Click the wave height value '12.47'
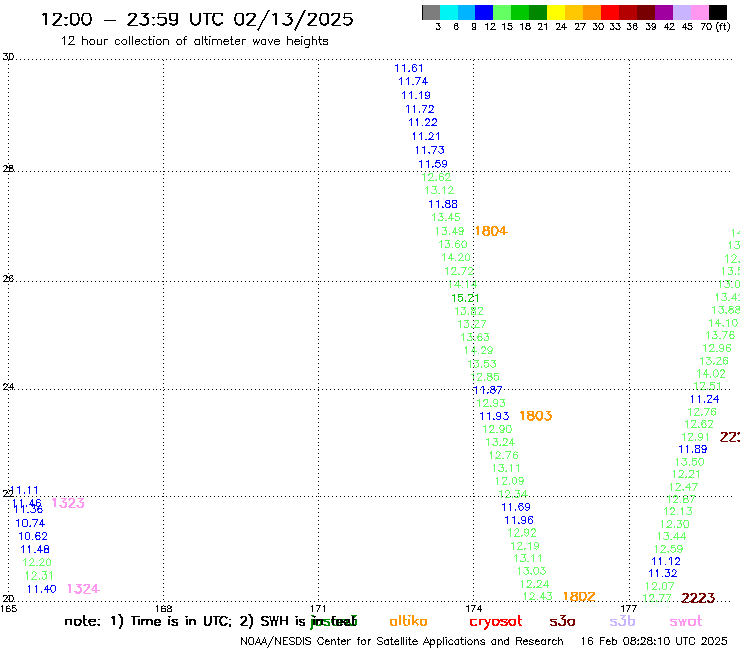Viewport: 740px width, 650px height. pos(683,487)
